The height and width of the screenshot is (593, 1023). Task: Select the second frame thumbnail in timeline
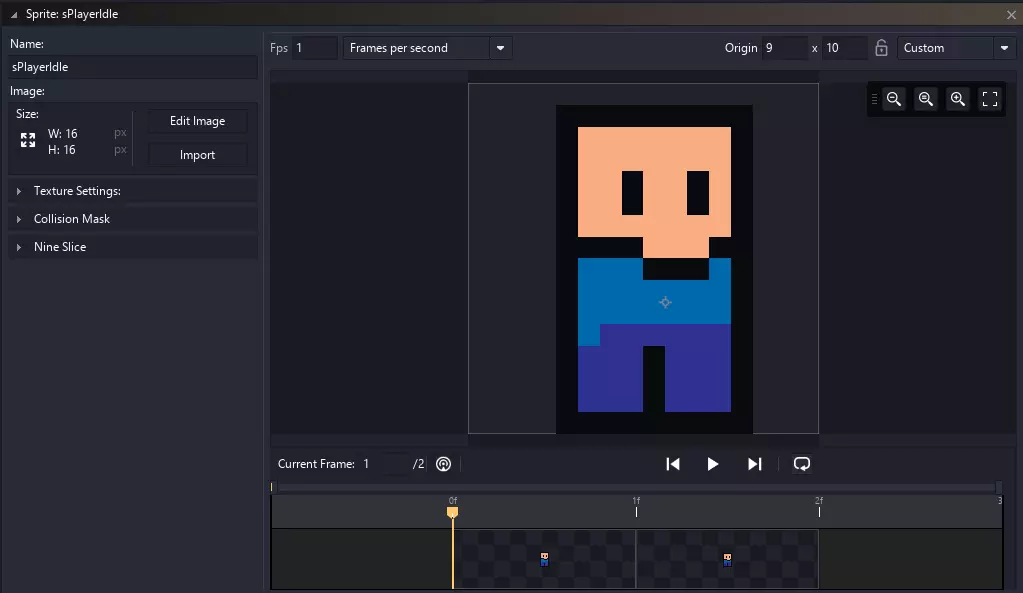tap(727, 559)
